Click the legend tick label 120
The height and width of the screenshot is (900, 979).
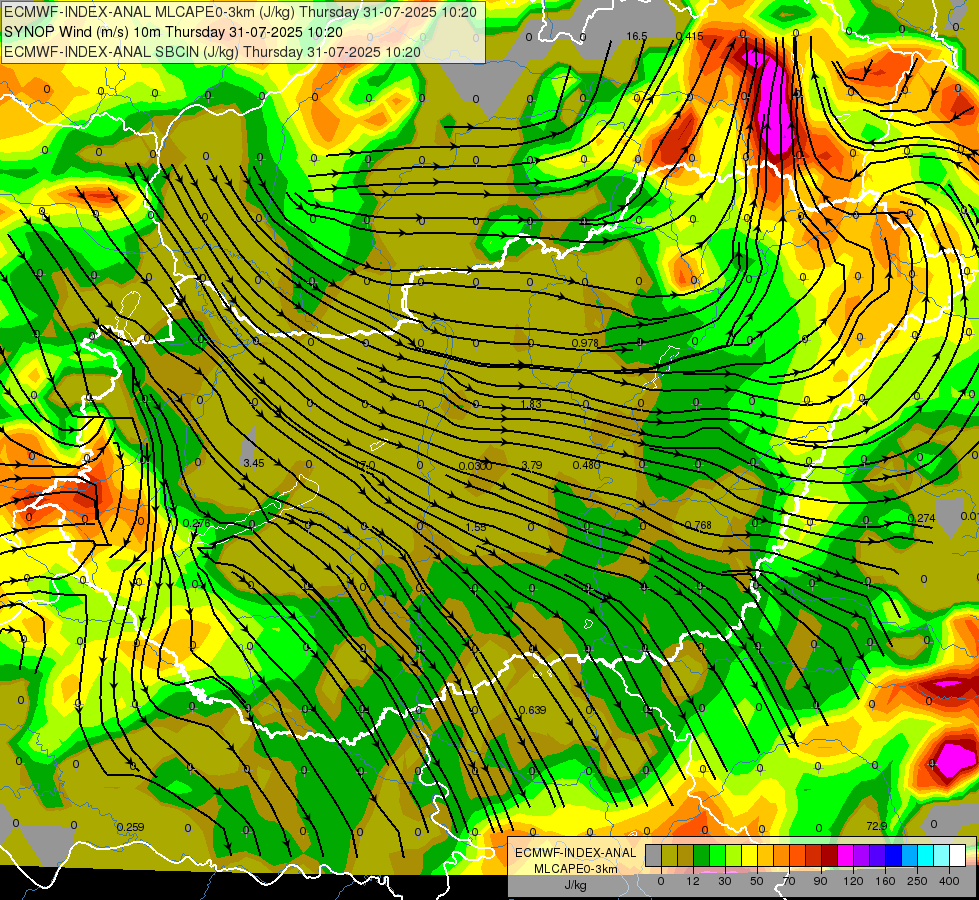[853, 881]
